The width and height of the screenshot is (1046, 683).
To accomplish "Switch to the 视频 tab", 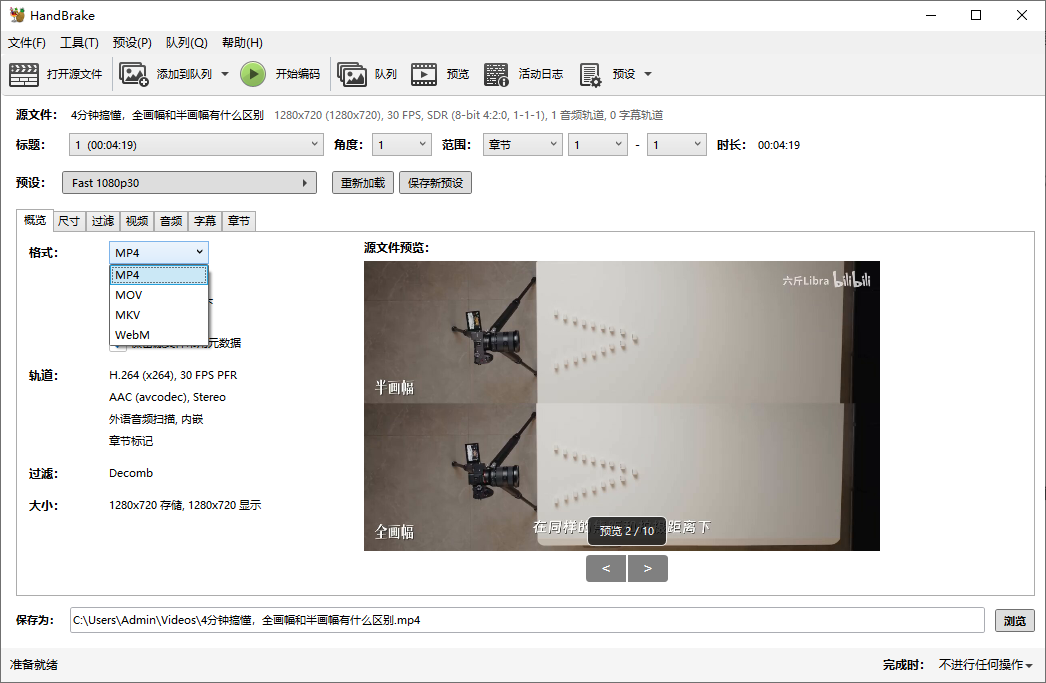I will coord(137,221).
